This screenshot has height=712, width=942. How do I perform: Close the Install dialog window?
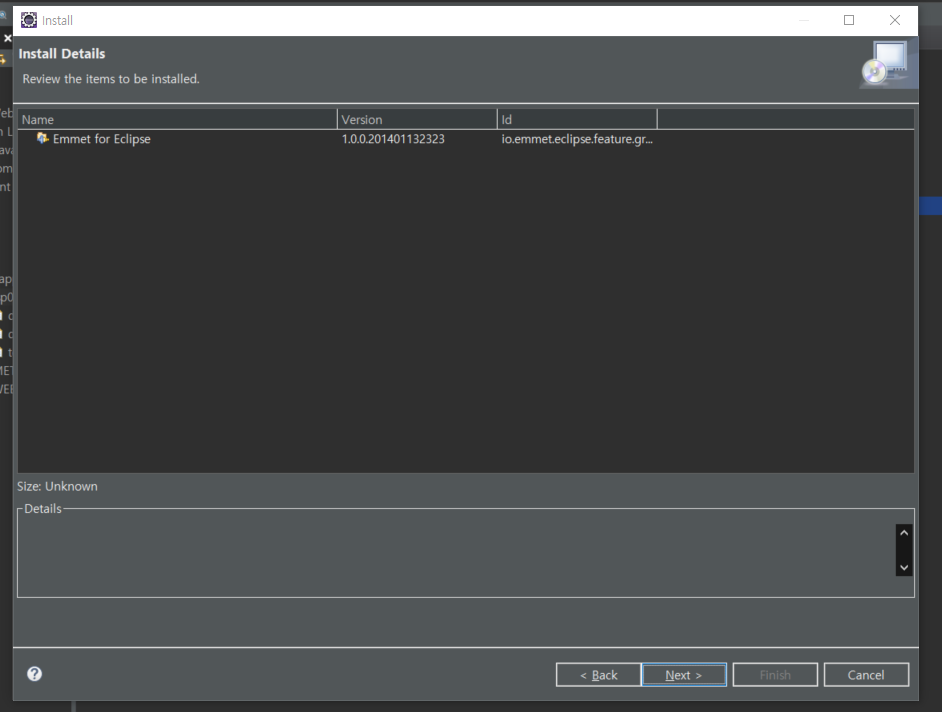(895, 20)
